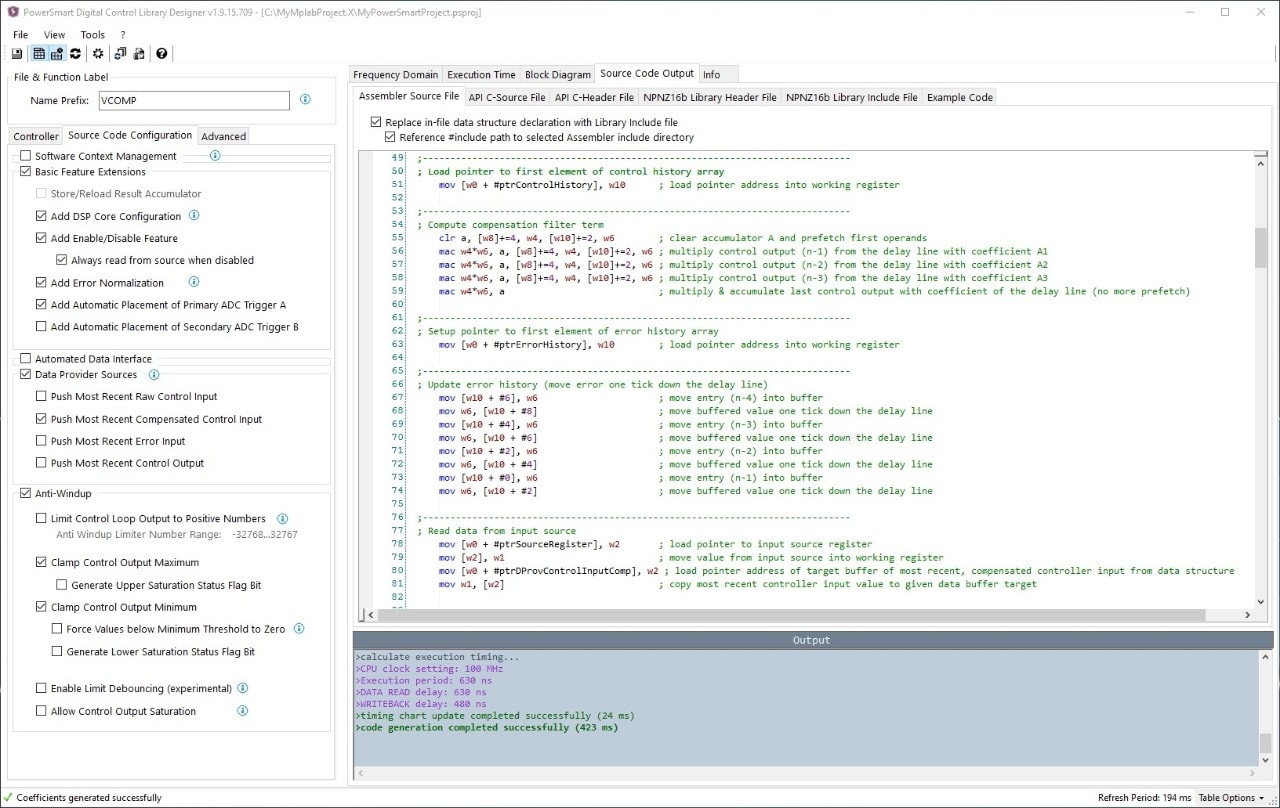This screenshot has height=808, width=1280.
Task: Click info icon next to Add Error Normalization
Action: tap(194, 283)
